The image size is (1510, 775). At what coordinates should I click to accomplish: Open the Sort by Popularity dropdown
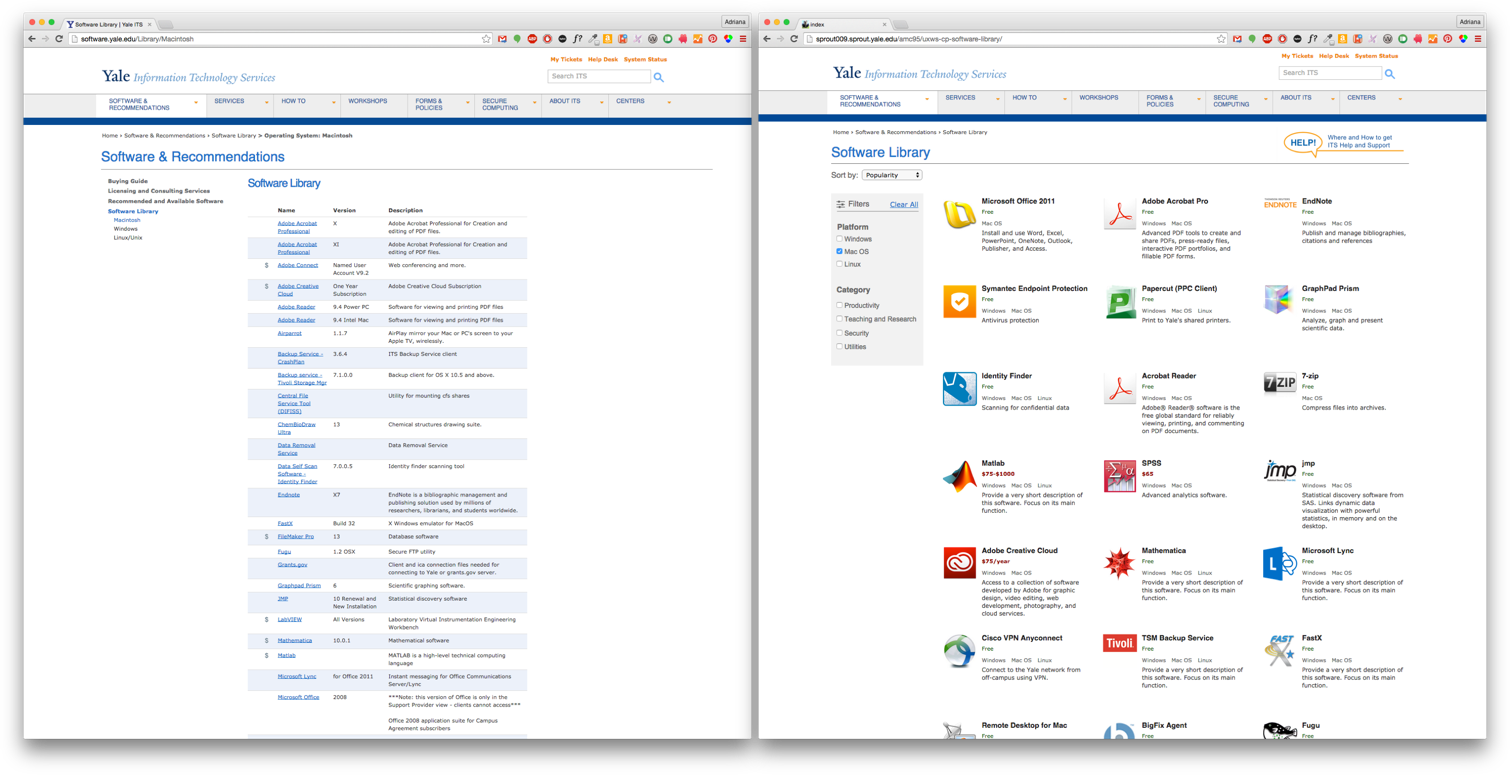point(892,175)
